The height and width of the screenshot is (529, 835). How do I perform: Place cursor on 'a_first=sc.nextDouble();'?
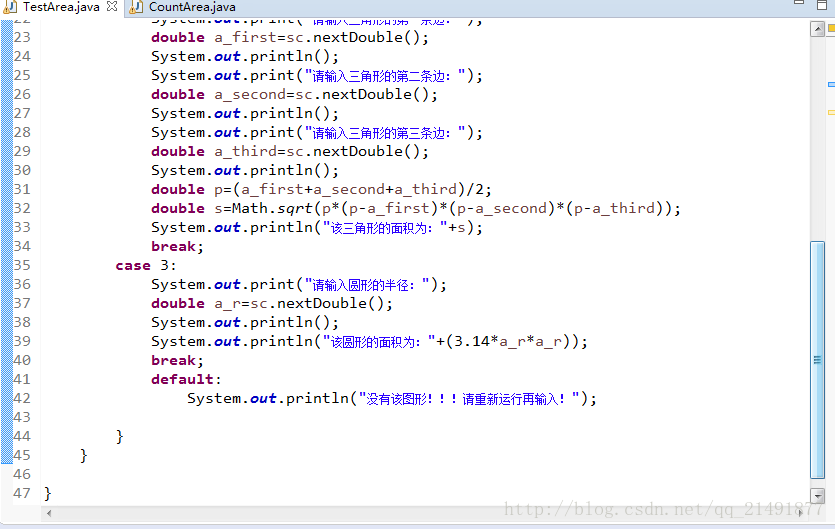coord(321,38)
